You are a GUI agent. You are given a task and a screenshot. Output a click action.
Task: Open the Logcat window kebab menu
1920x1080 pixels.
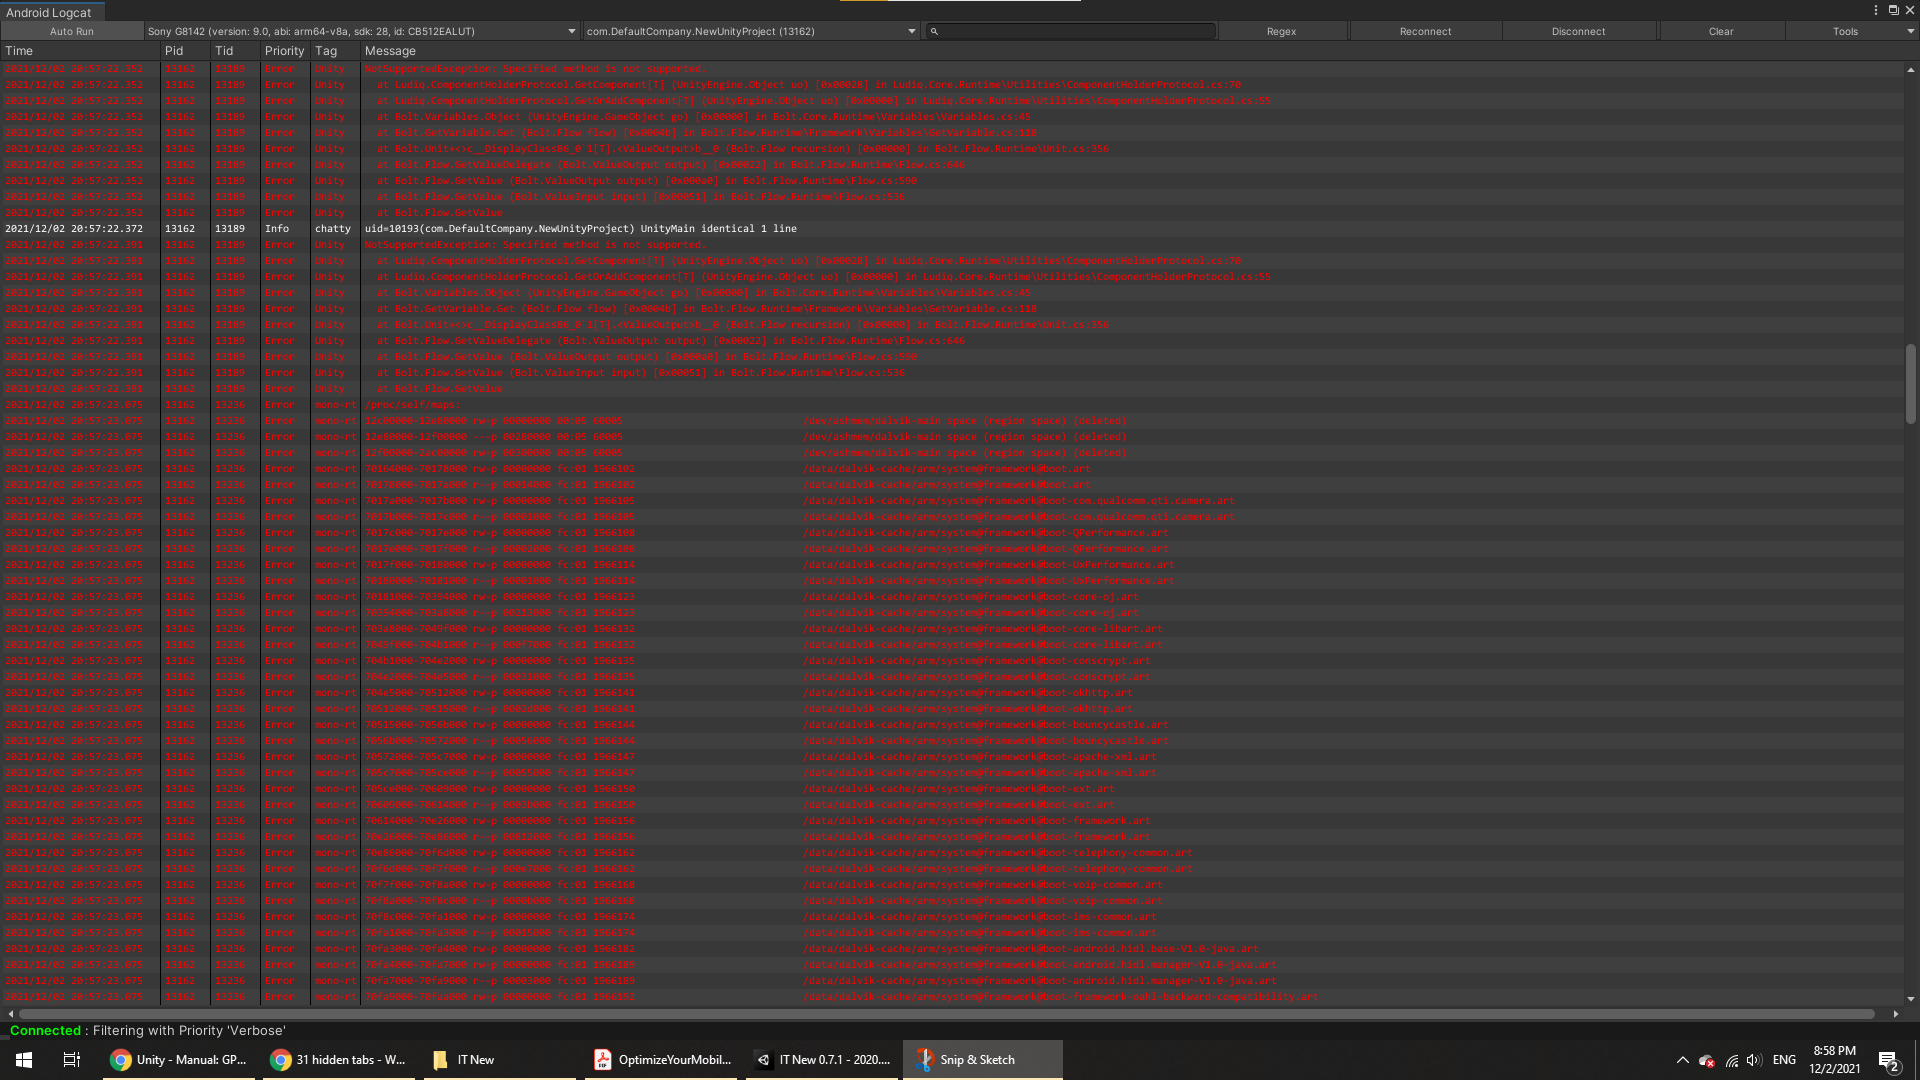[1876, 10]
